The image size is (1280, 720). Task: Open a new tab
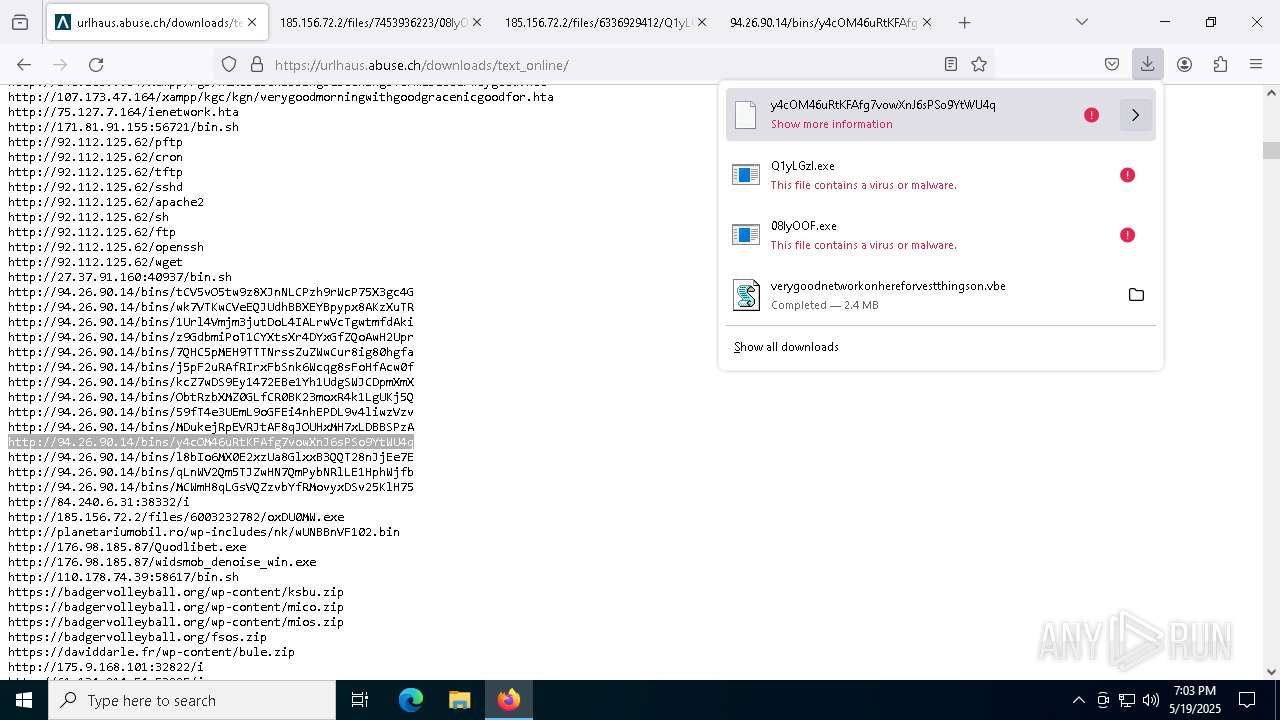[964, 22]
